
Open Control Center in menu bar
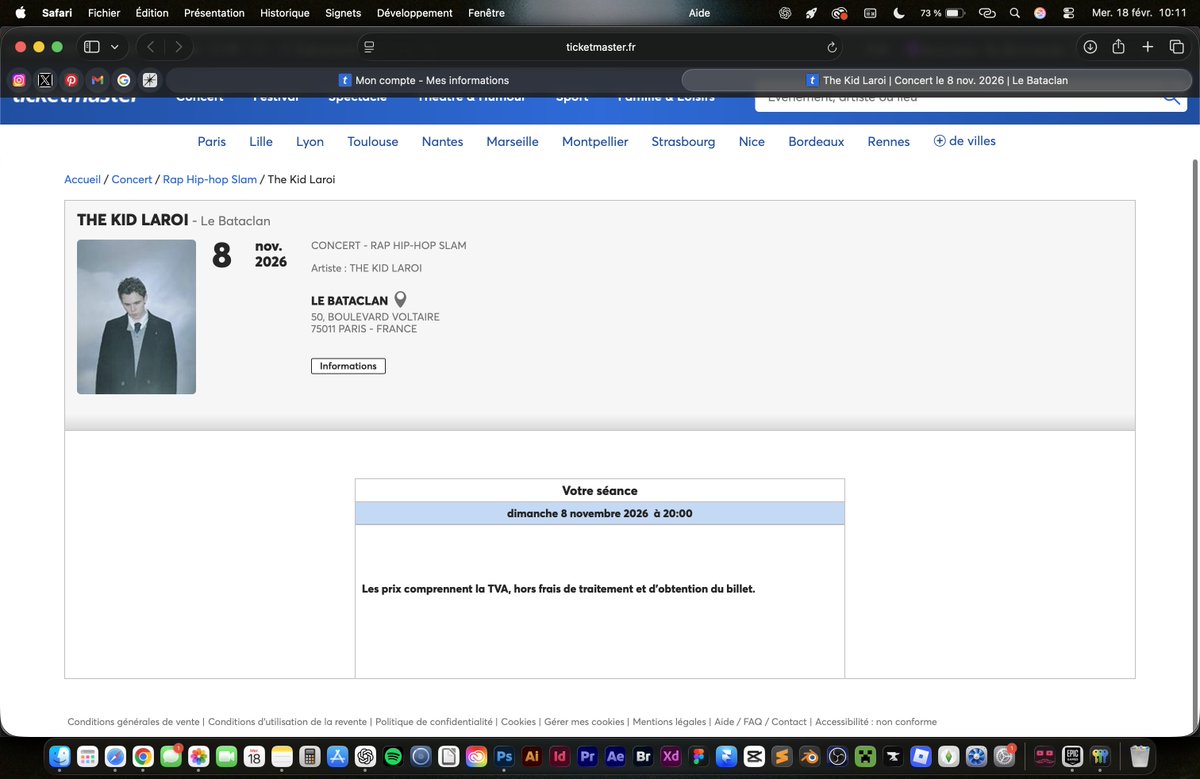[x=1069, y=13]
